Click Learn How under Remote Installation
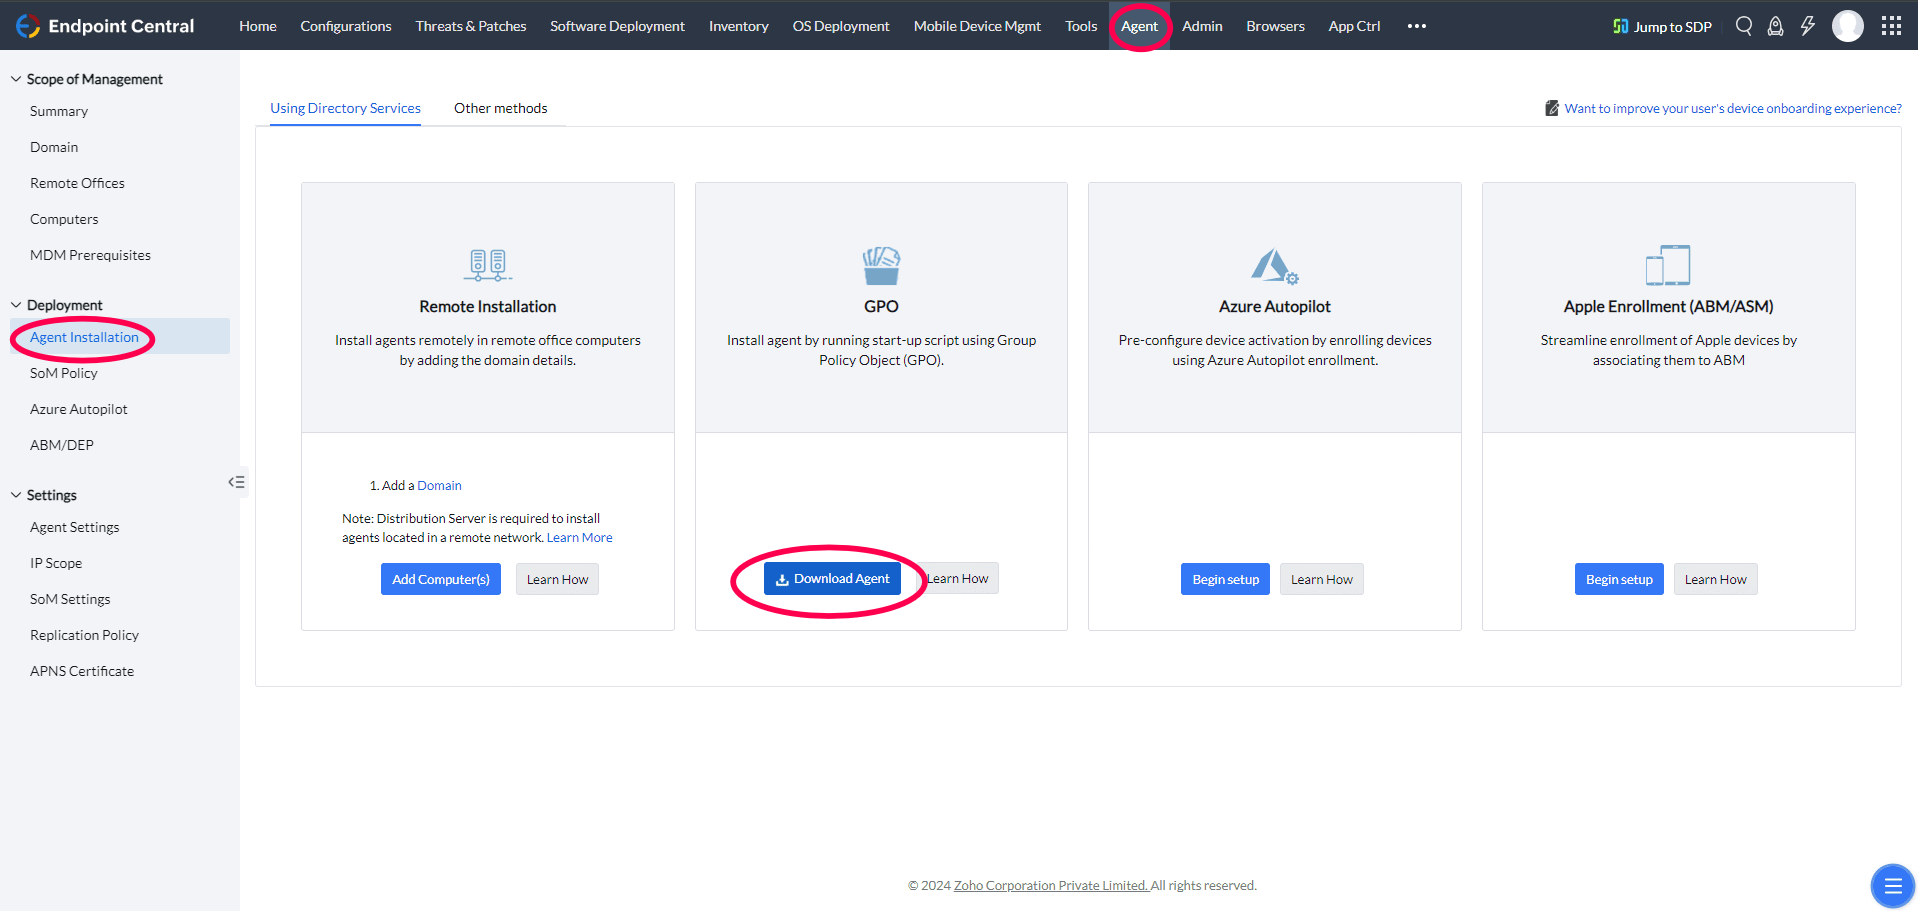 point(557,579)
